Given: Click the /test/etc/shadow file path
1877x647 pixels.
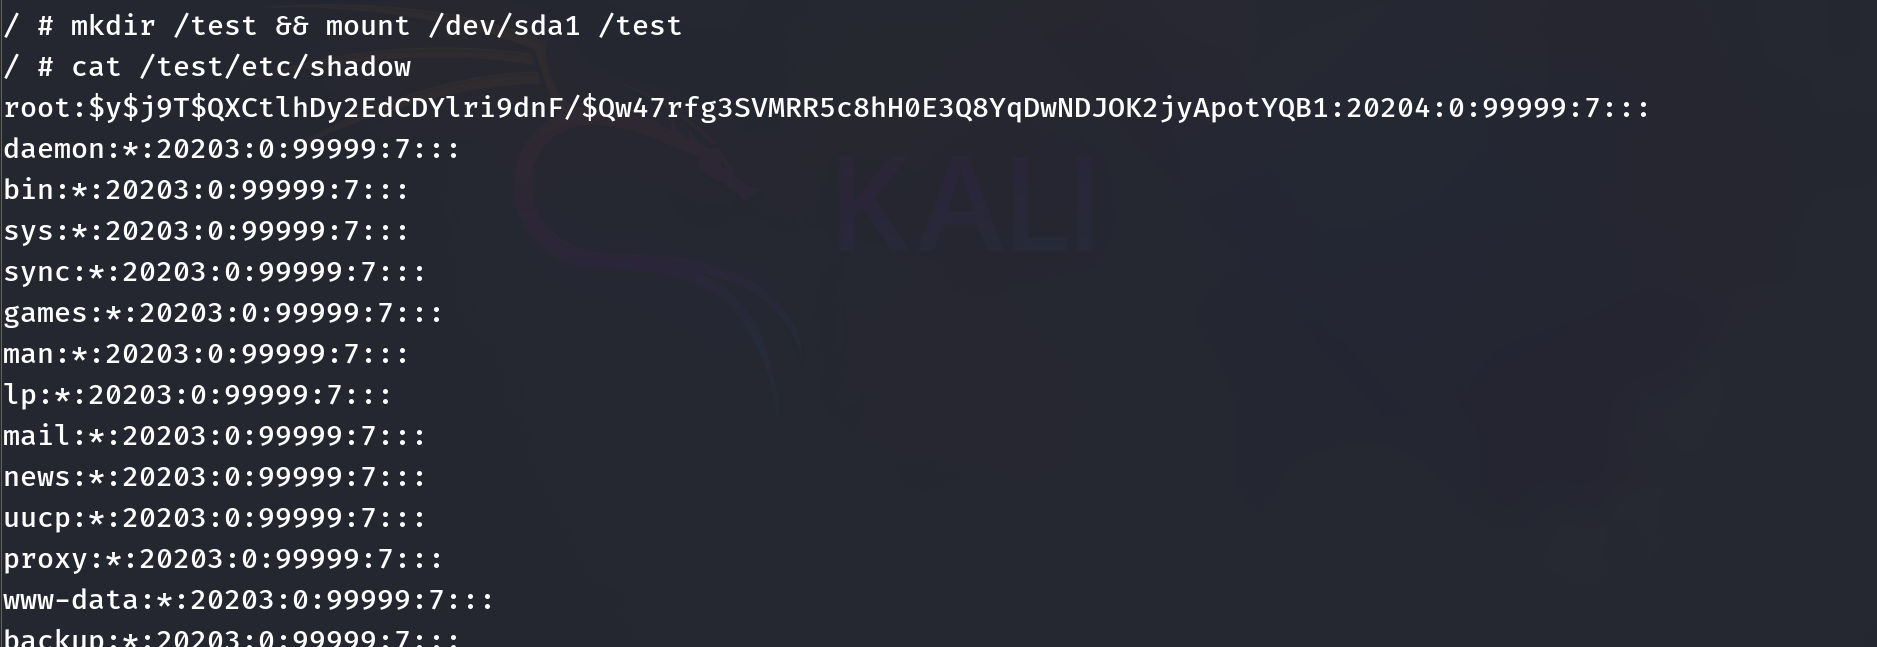Looking at the screenshot, I should (275, 67).
